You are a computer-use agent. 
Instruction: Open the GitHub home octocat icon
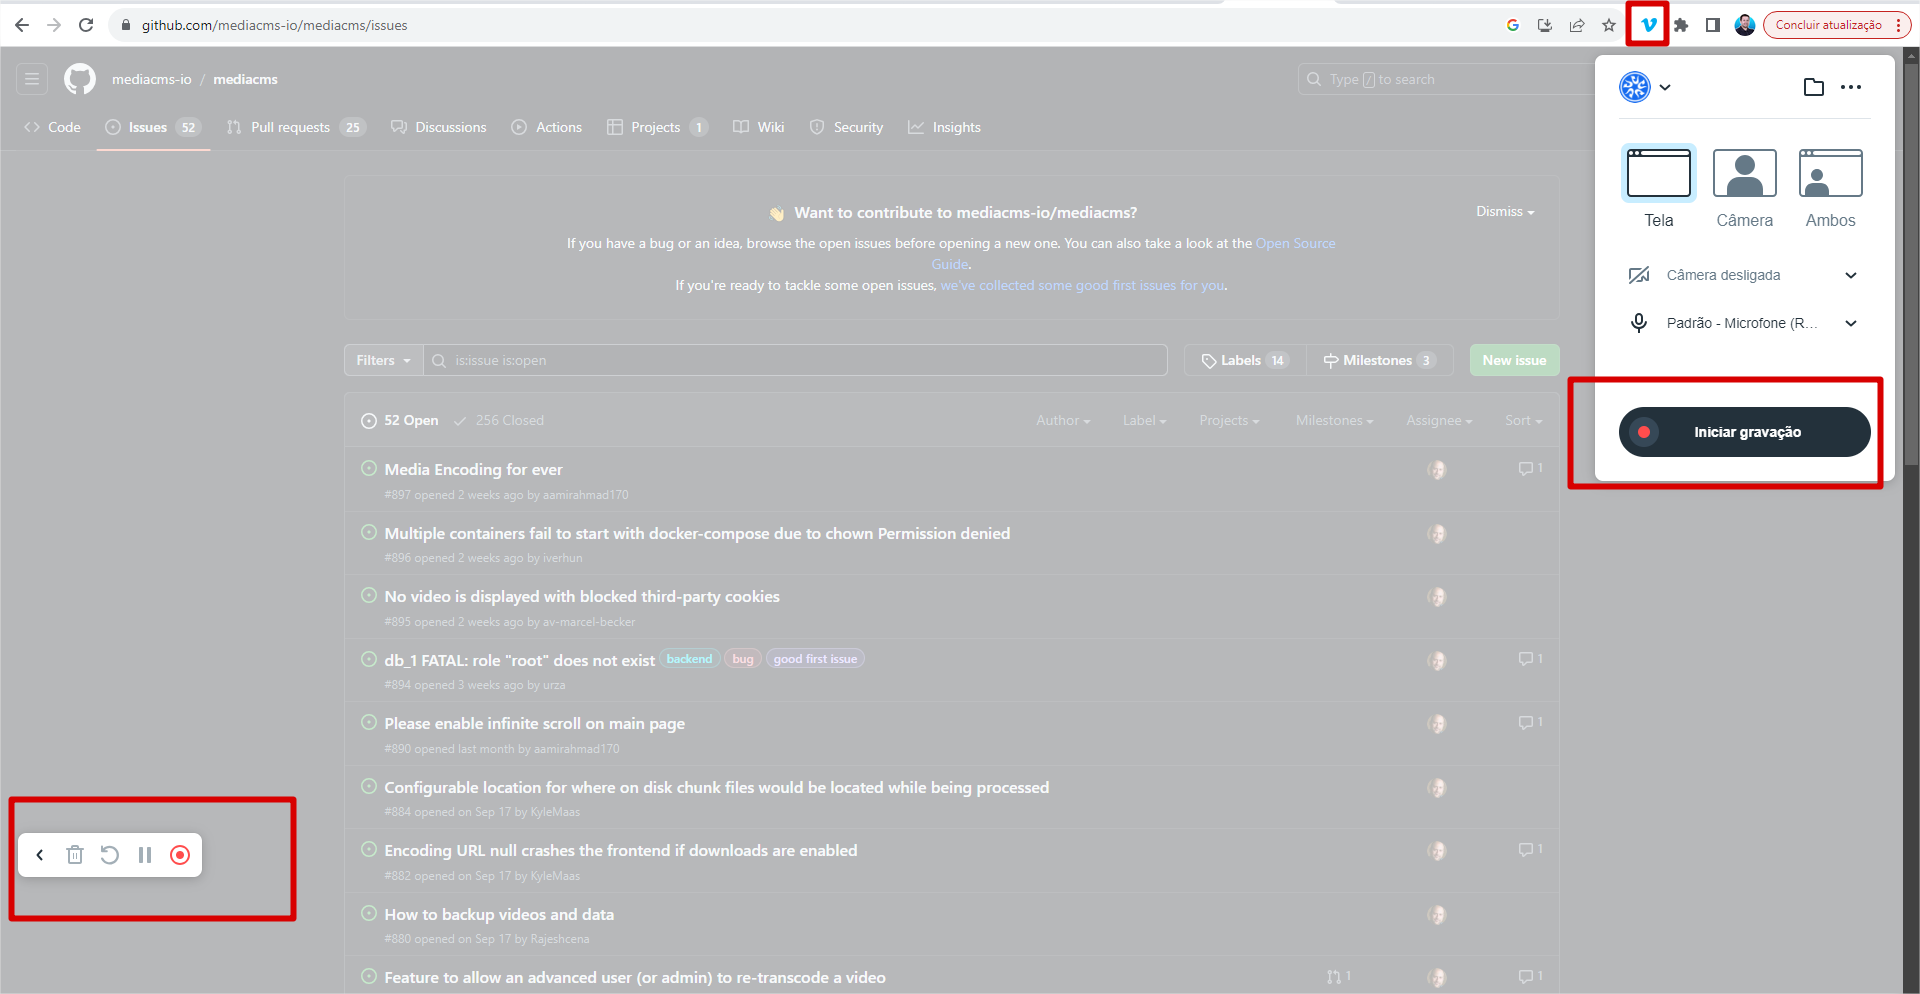pyautogui.click(x=79, y=79)
